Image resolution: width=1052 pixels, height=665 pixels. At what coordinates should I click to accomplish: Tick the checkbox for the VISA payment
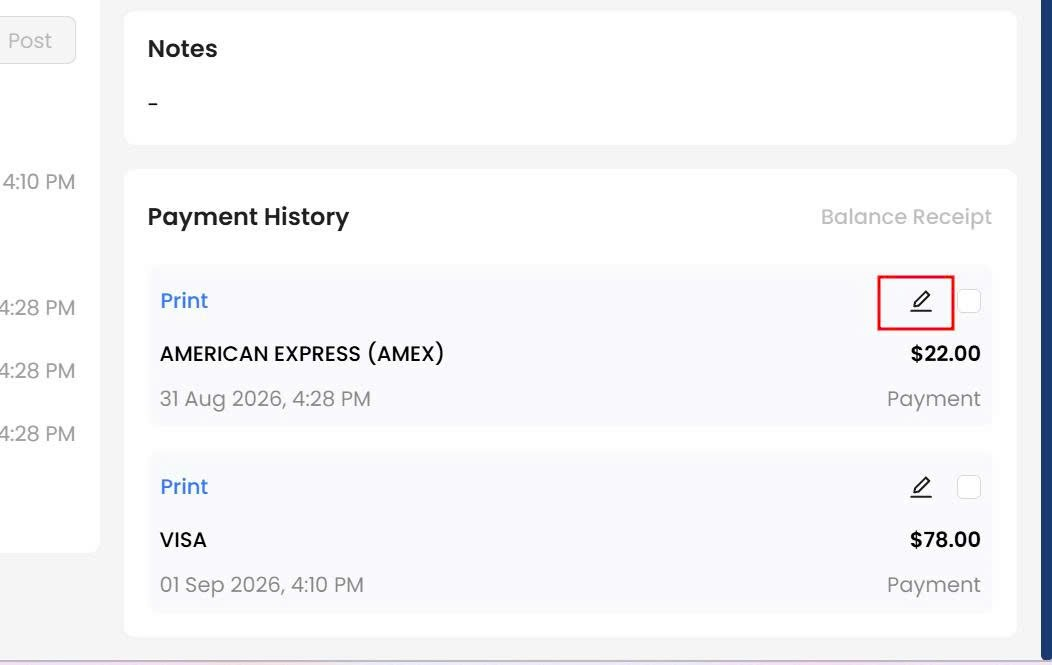[x=968, y=487]
